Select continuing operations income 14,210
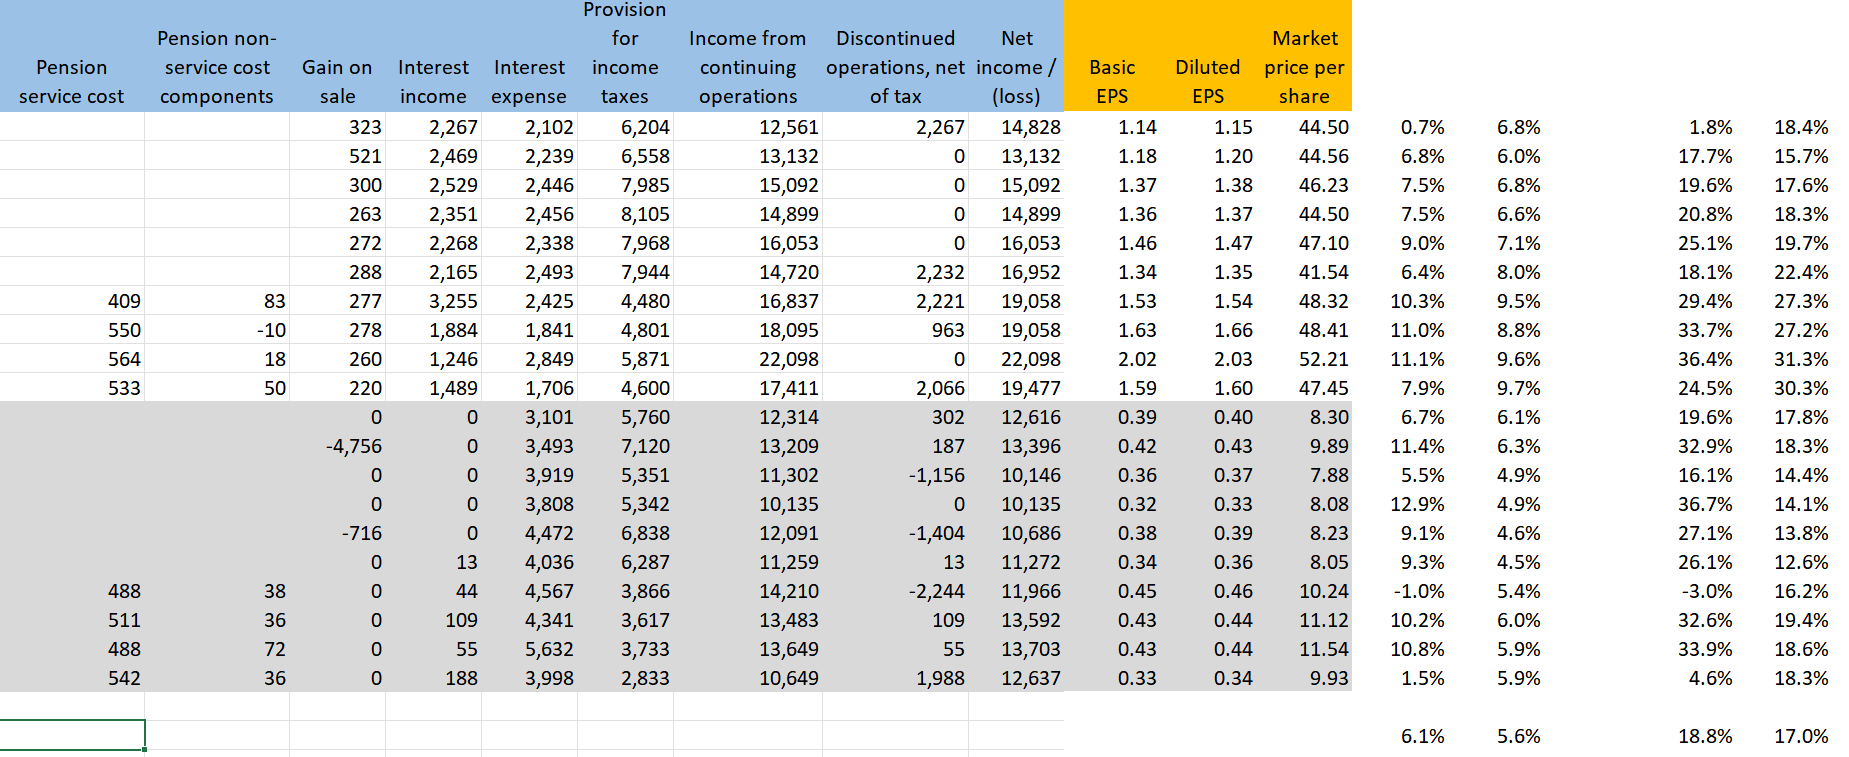The image size is (1849, 757). [789, 591]
